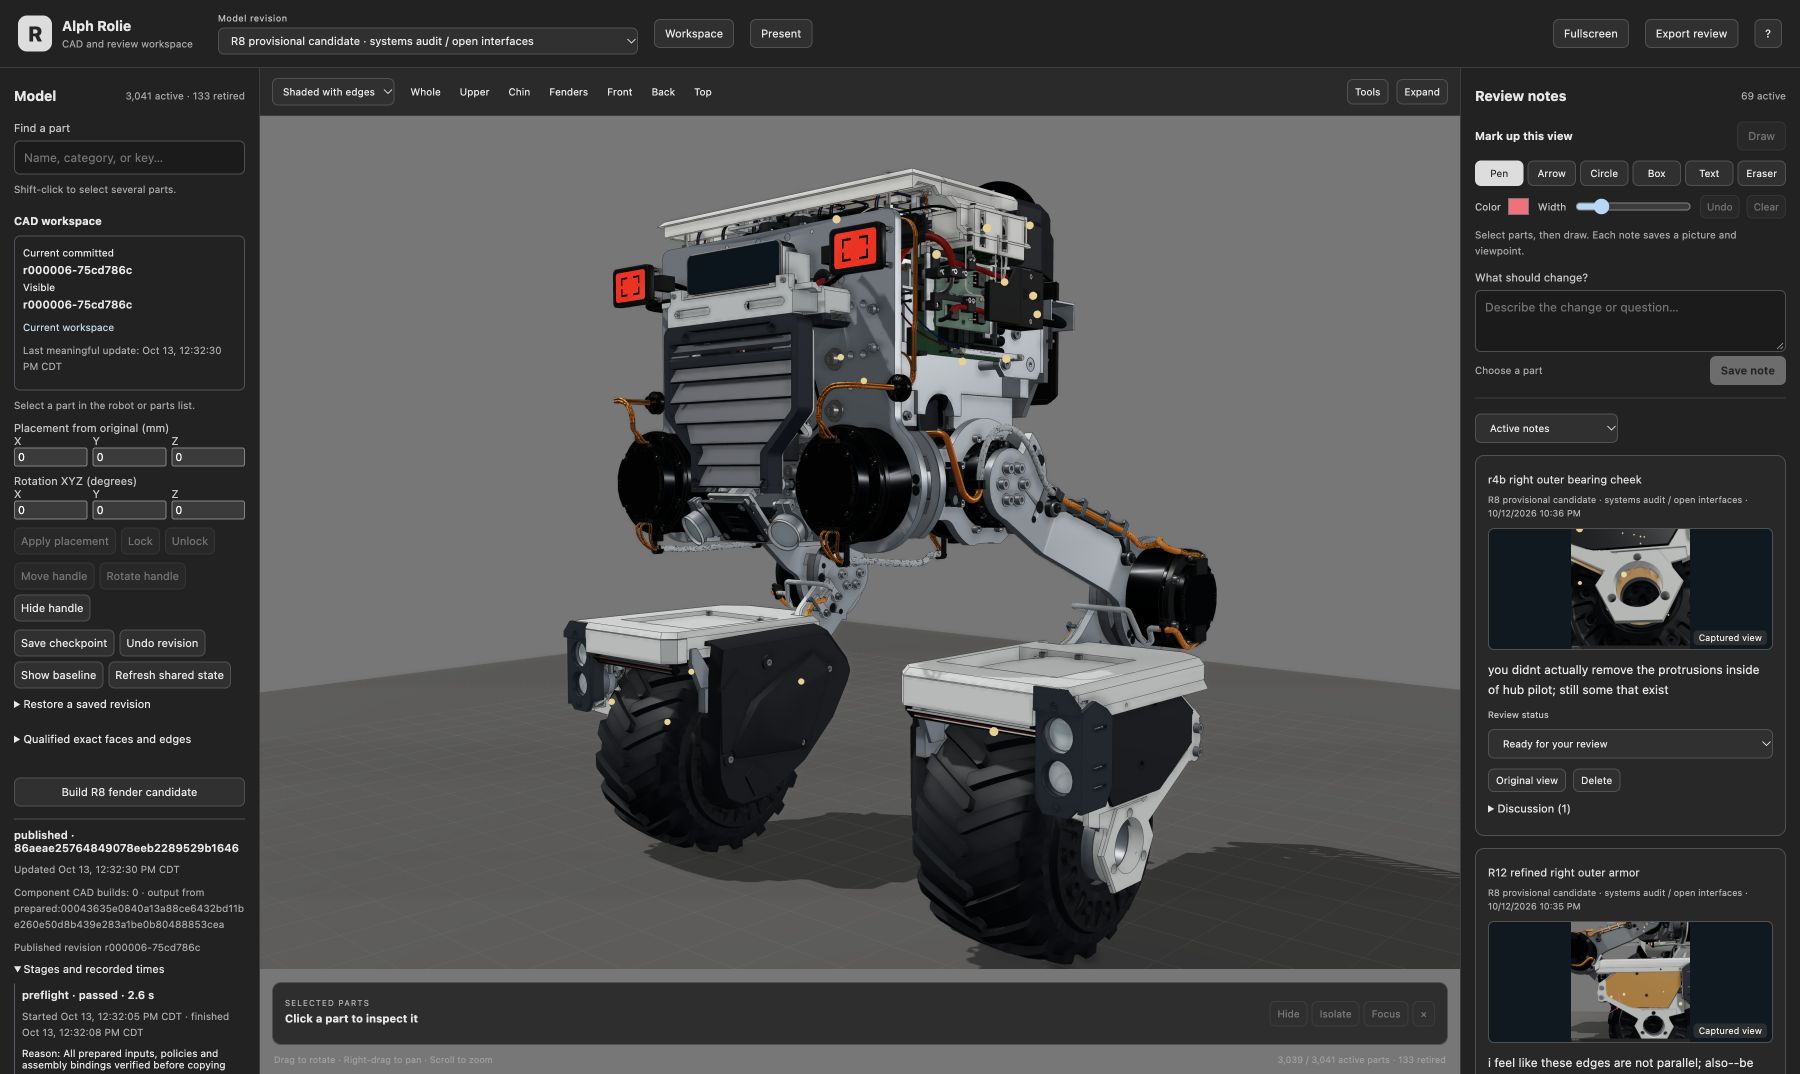Open the Active notes filter dropdown

pyautogui.click(x=1546, y=428)
